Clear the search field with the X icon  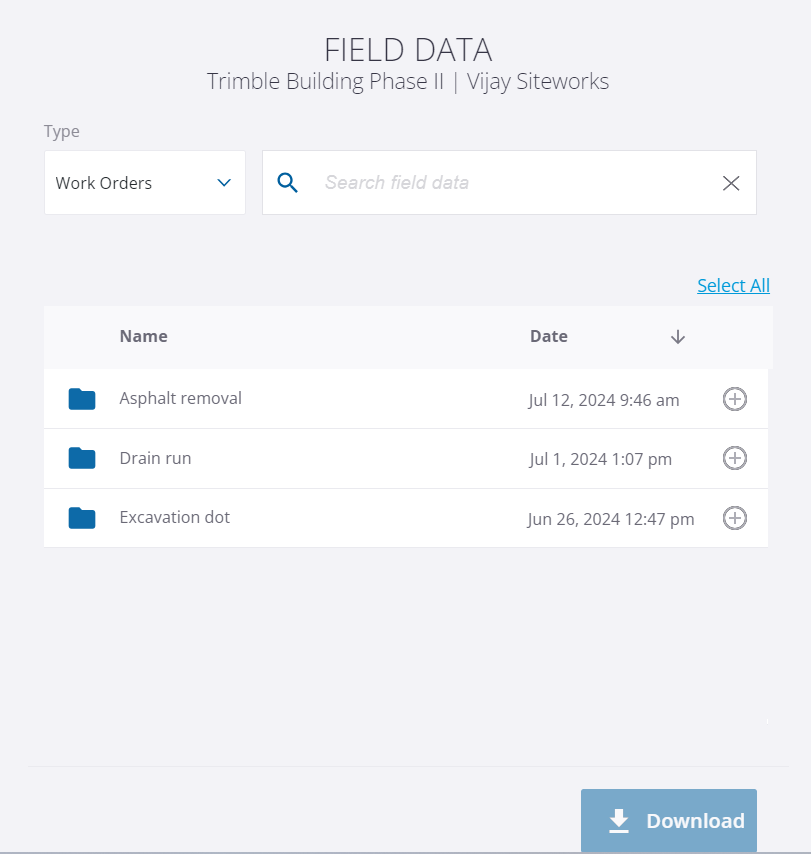(x=731, y=183)
